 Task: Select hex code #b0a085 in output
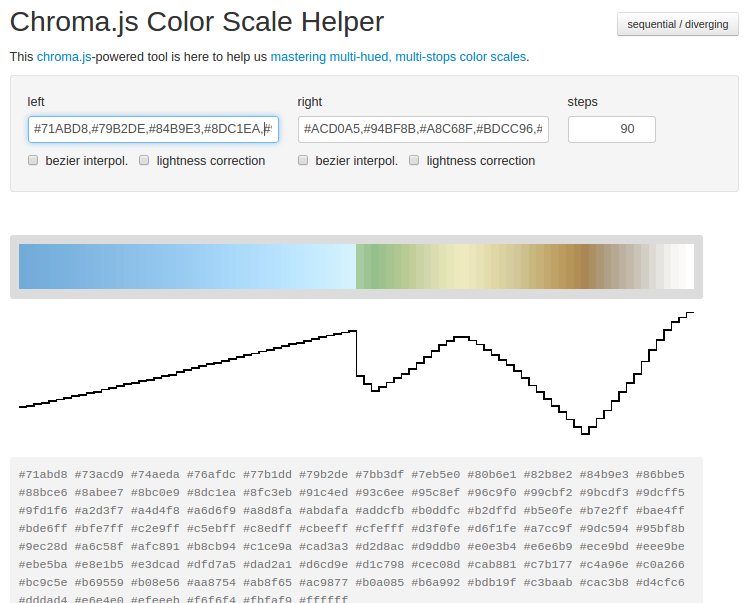380,583
